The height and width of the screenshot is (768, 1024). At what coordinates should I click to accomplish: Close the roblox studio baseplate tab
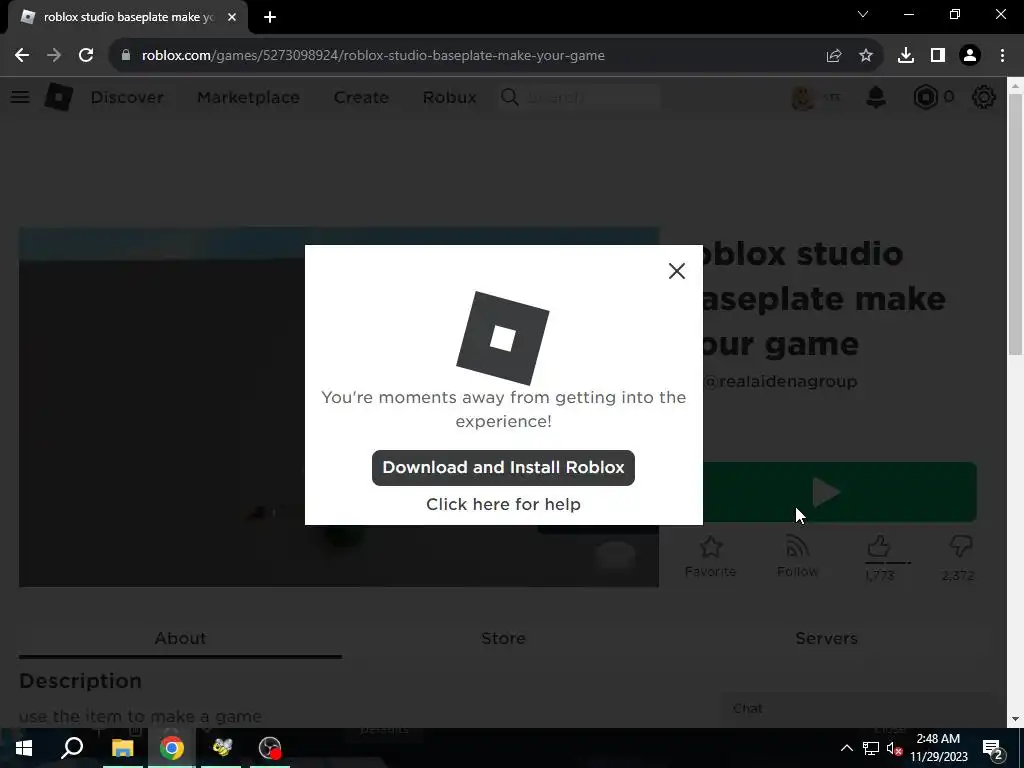coord(232,17)
